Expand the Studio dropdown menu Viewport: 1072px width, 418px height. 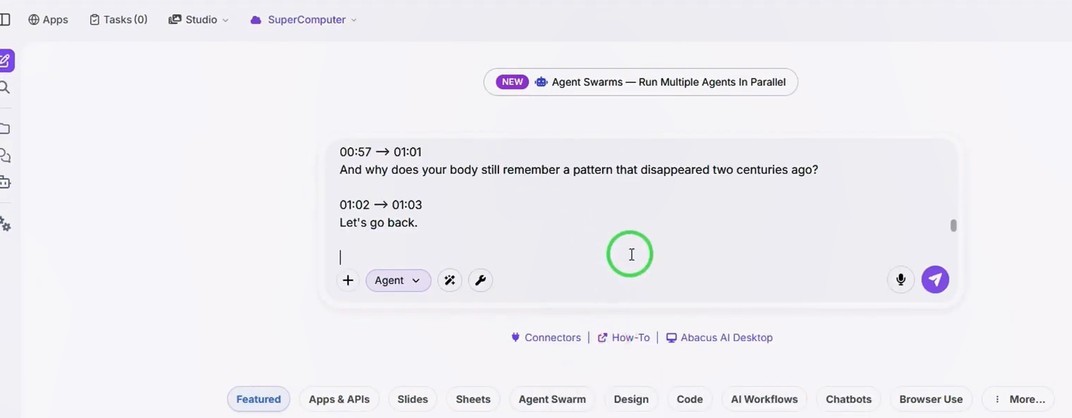coord(198,20)
